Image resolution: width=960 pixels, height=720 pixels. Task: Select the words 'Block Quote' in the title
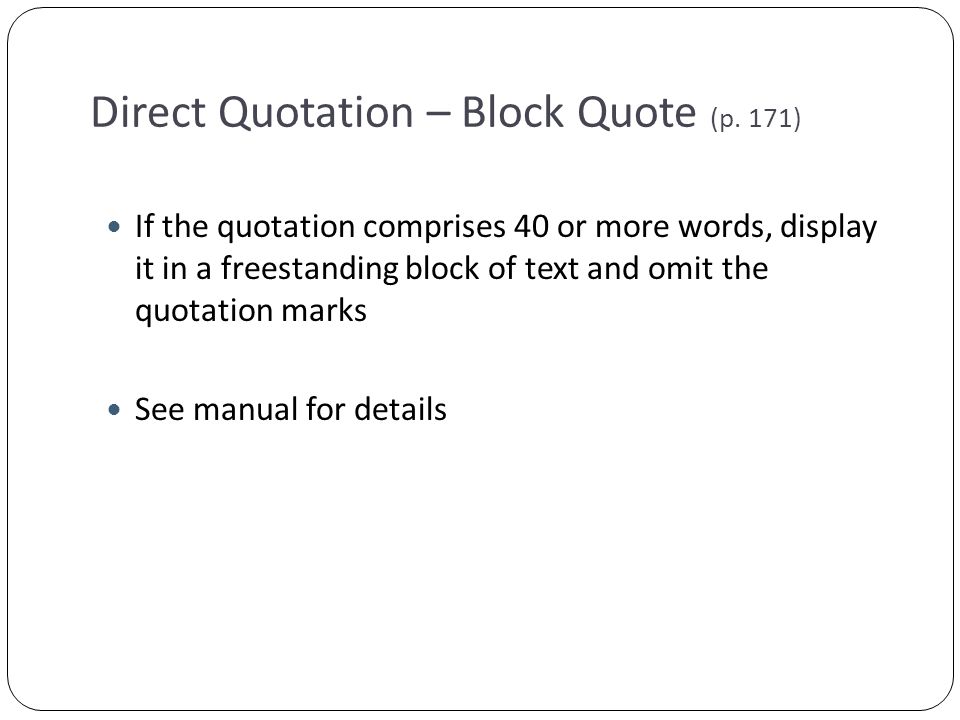(x=579, y=113)
